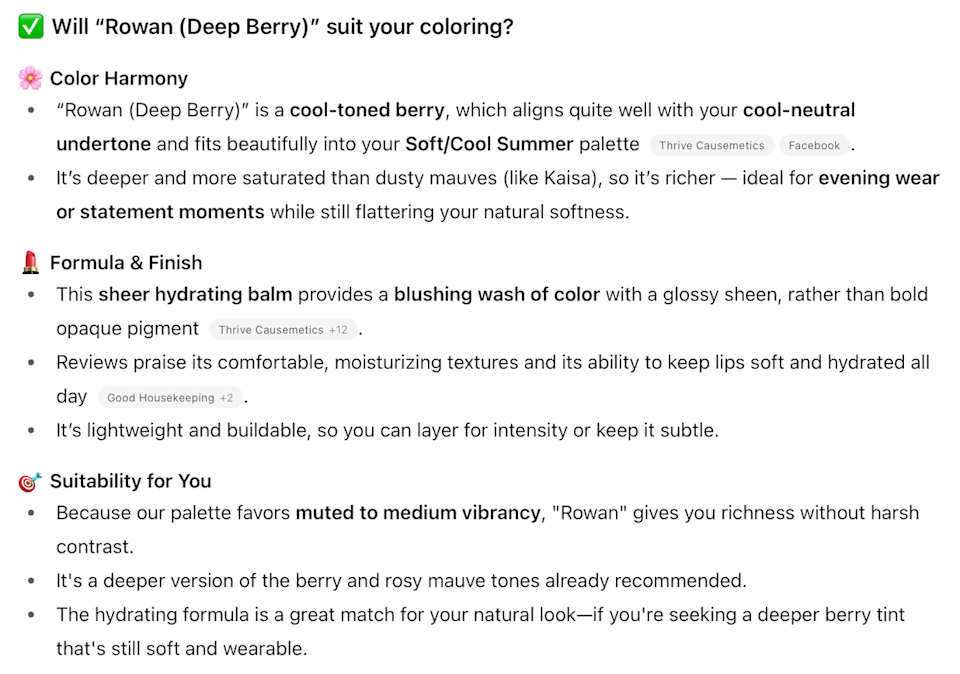Click the dart target emoji beside Suitability for You
The width and height of the screenshot is (960, 674).
coord(30,482)
